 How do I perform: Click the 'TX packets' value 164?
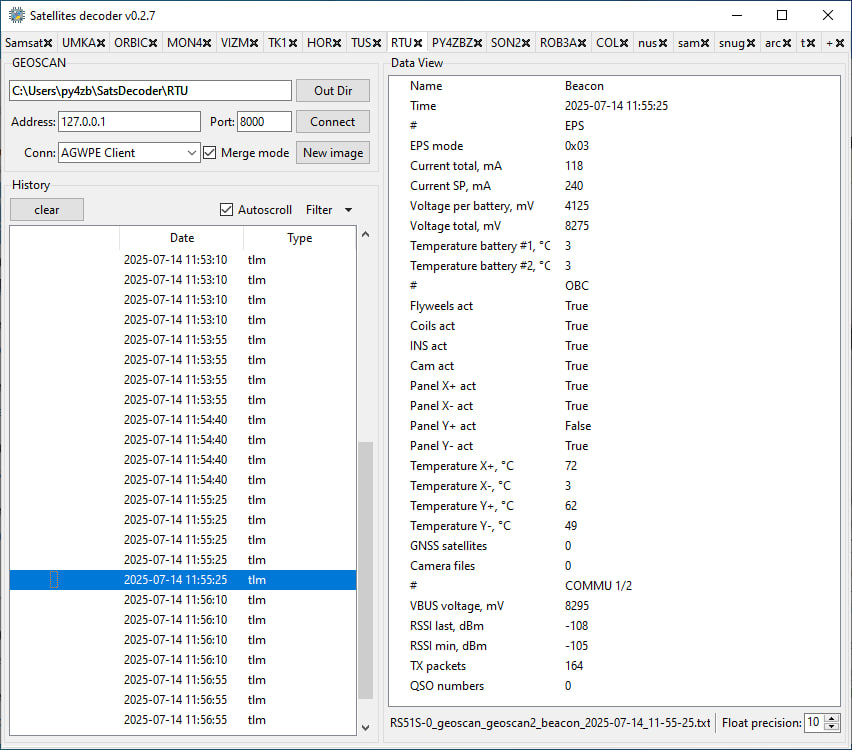pyautogui.click(x=574, y=666)
